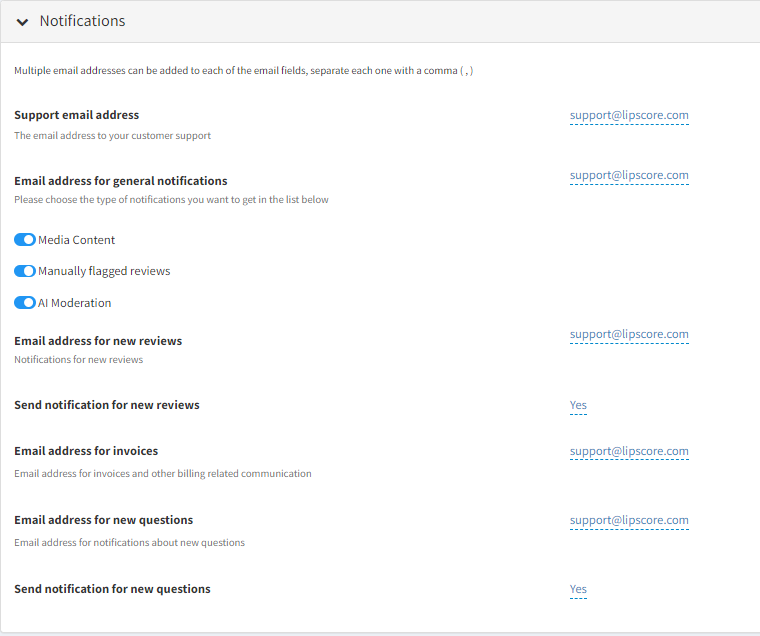
Task: Edit the new questions email address value
Action: [629, 521]
